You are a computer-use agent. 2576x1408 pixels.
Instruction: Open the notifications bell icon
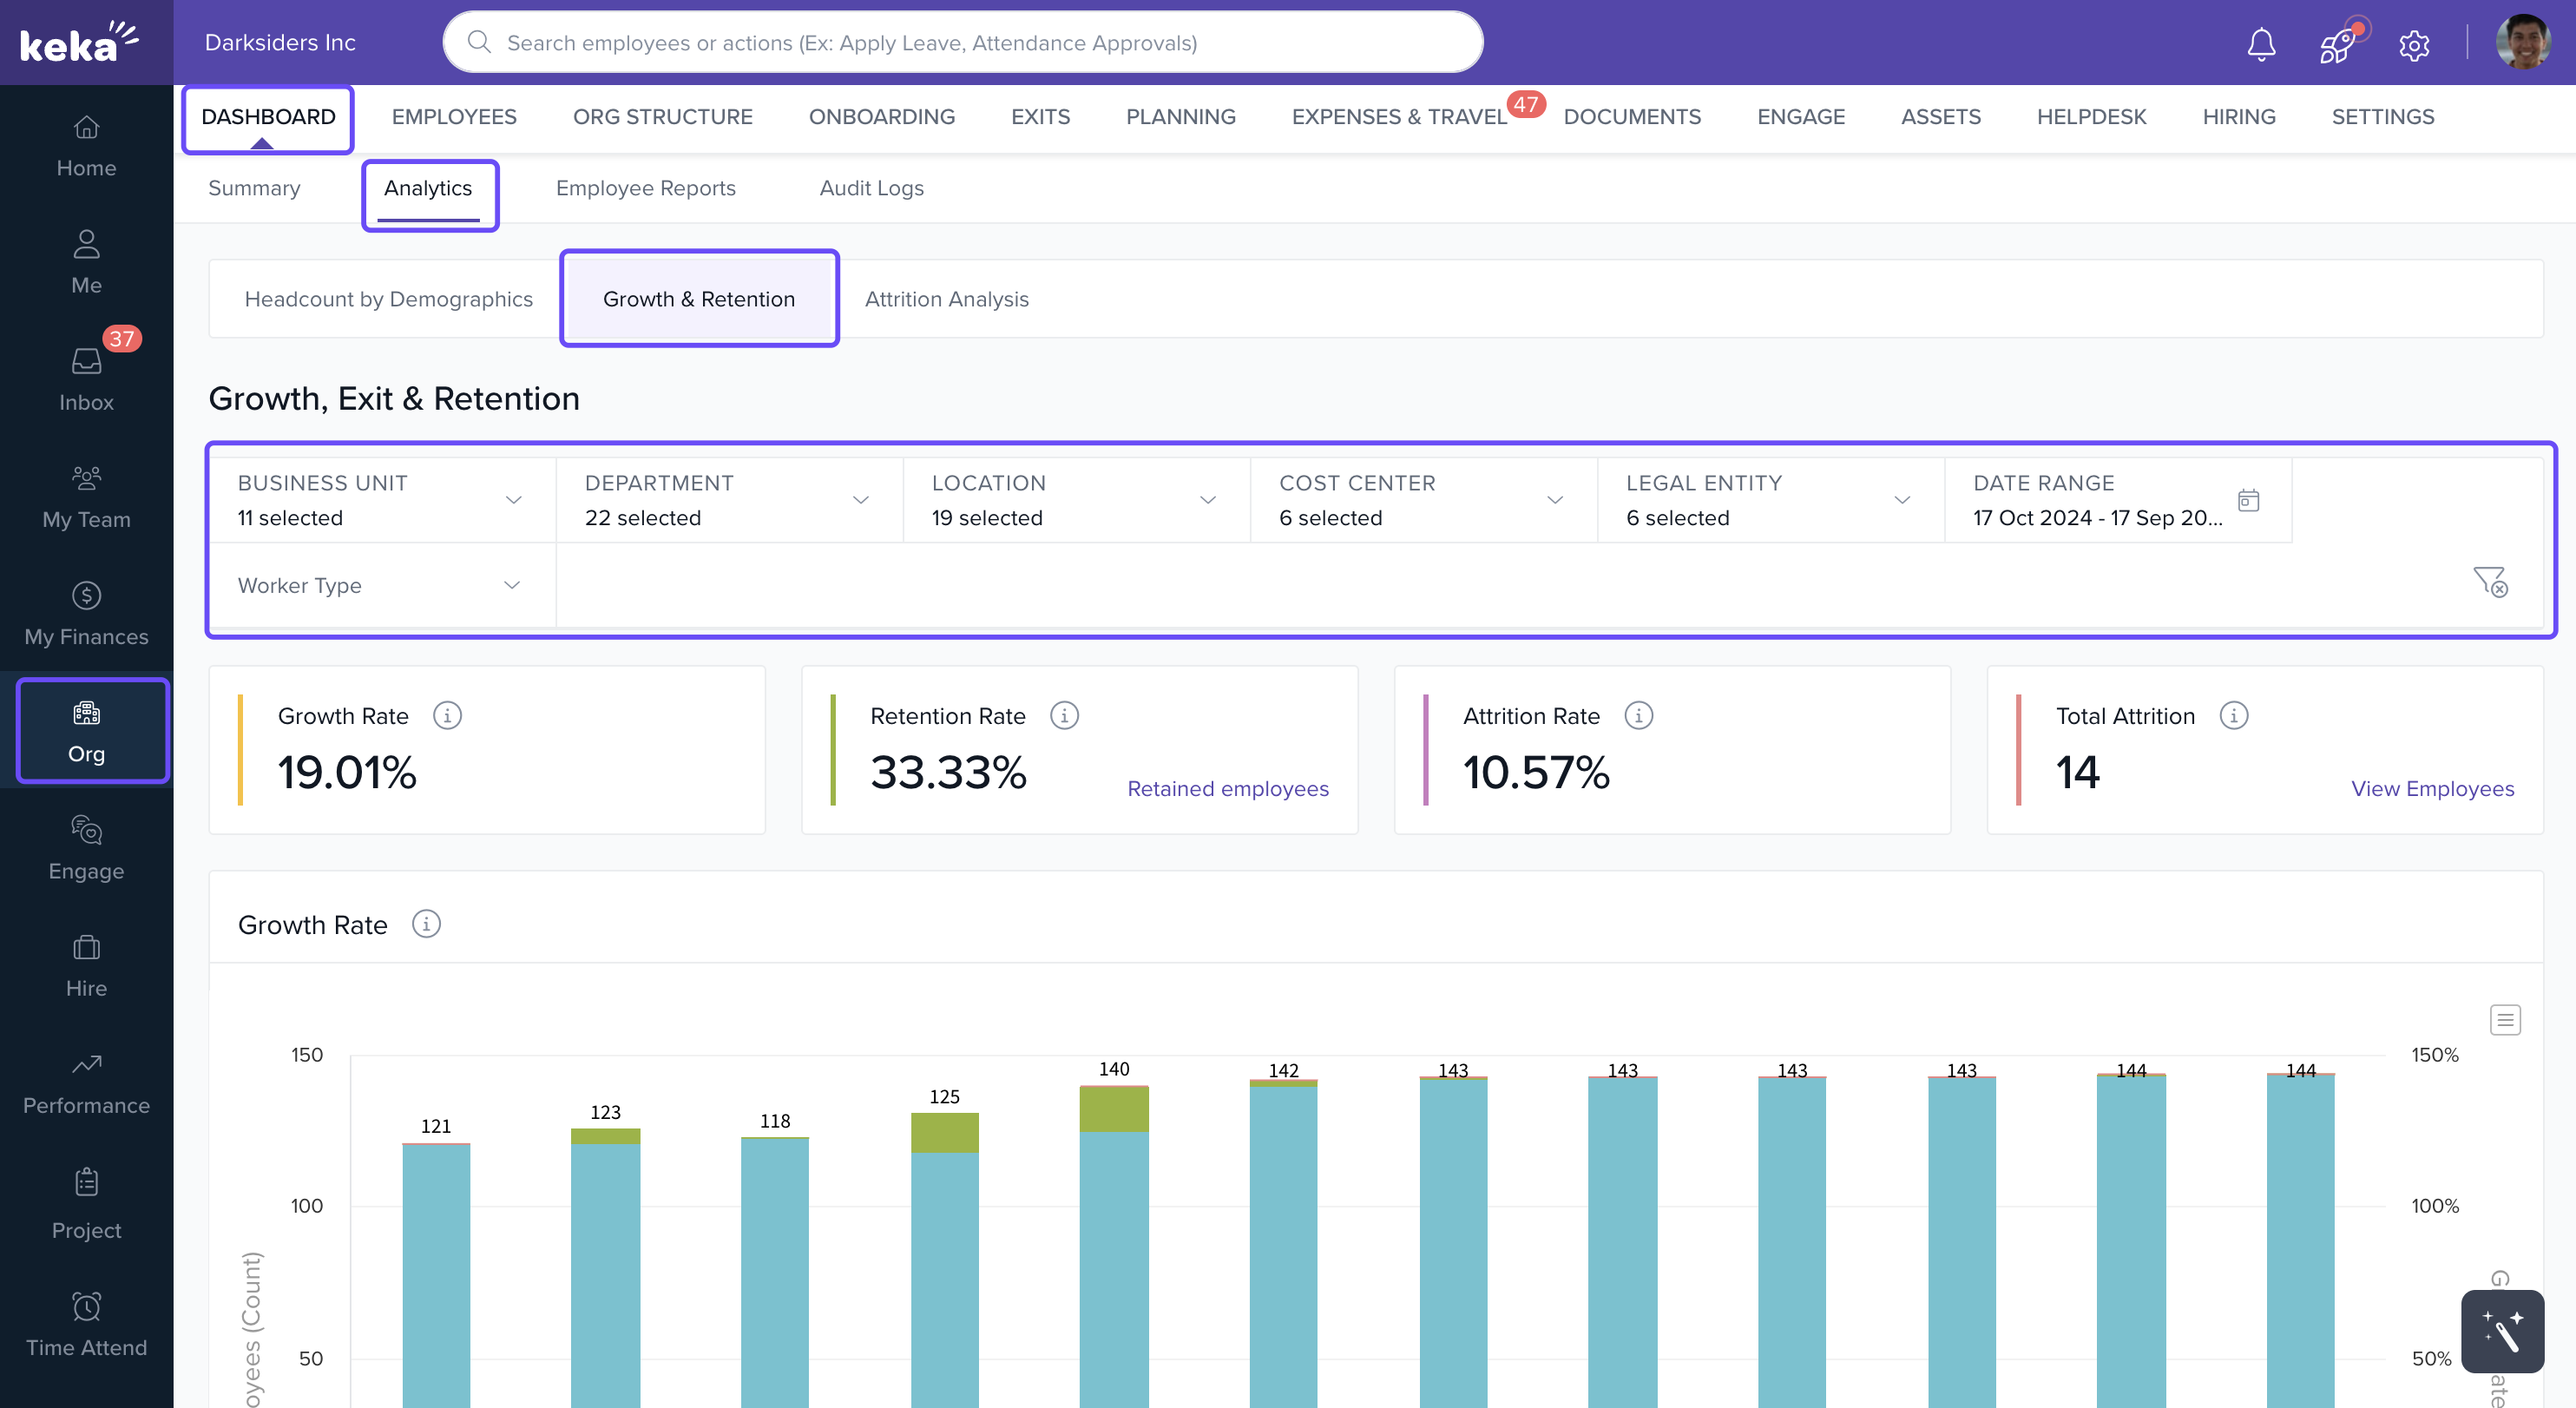point(2261,44)
